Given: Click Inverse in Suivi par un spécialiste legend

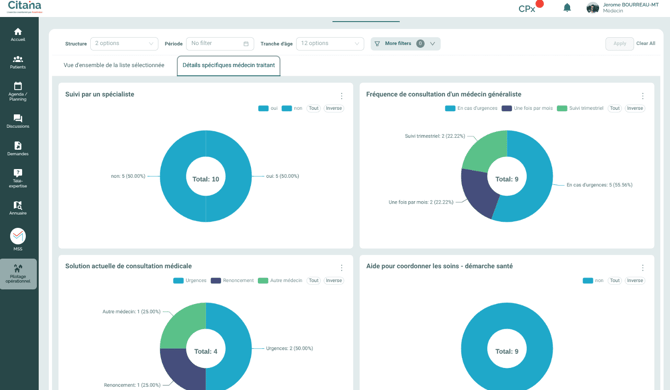Looking at the screenshot, I should click(x=334, y=108).
